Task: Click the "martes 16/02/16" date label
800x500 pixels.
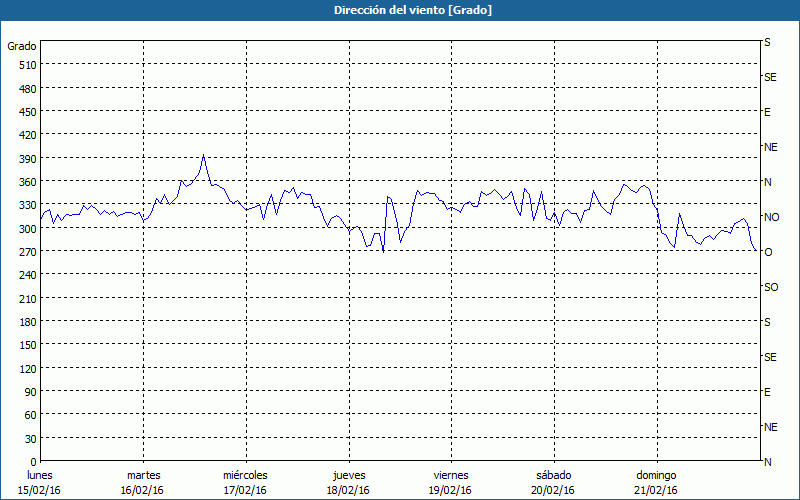Action: (143, 482)
